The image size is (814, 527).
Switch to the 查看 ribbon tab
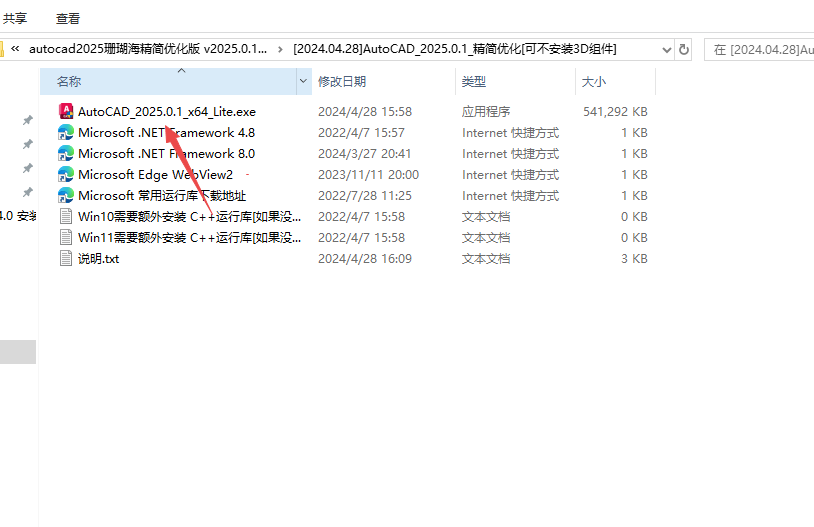point(68,18)
